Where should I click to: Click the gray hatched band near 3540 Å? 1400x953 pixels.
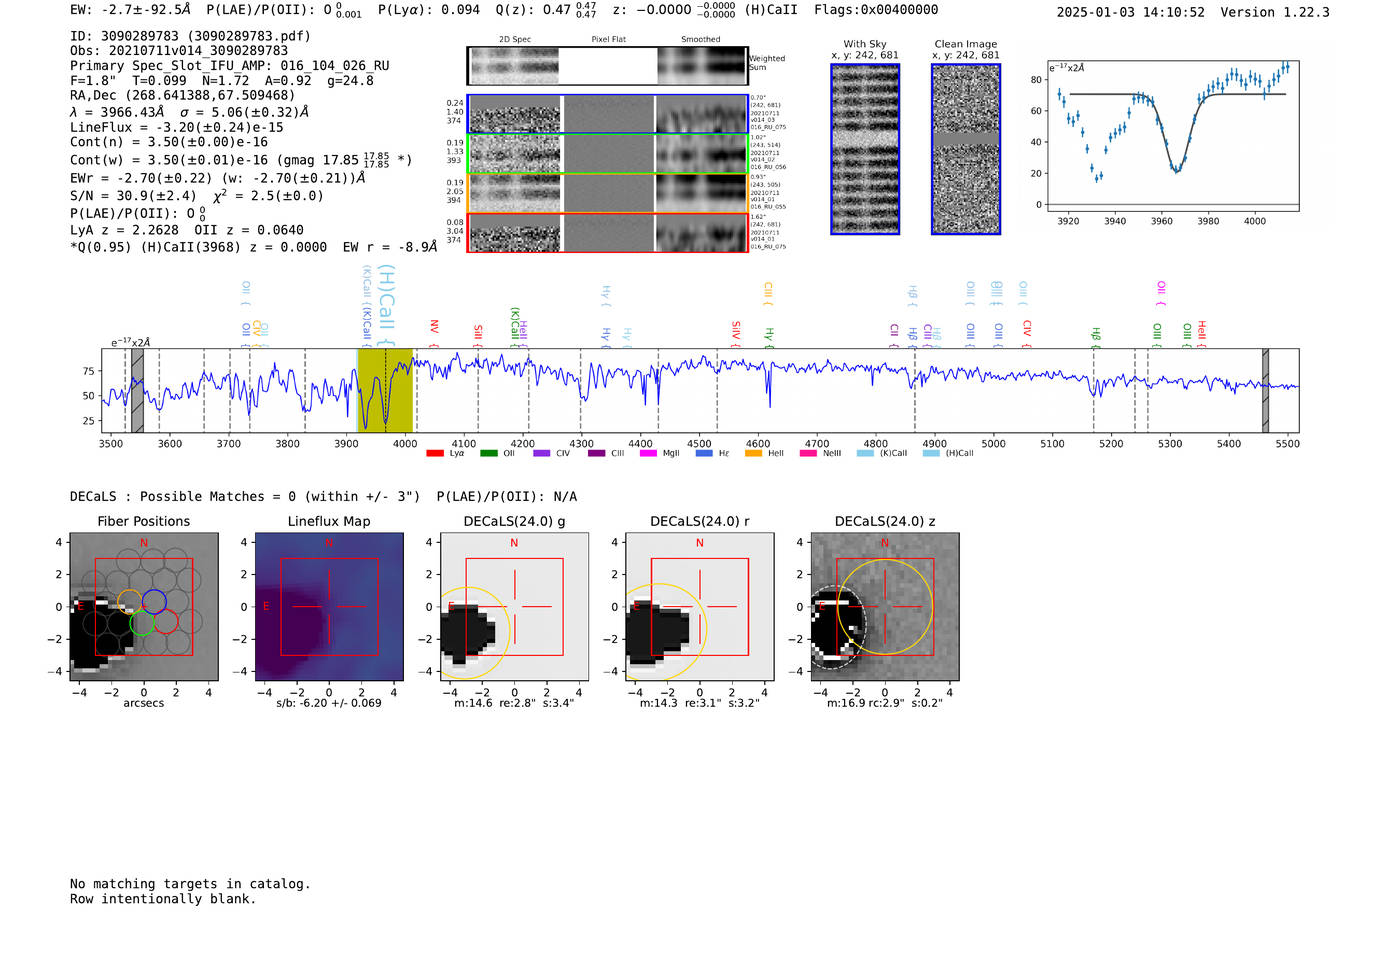click(138, 390)
